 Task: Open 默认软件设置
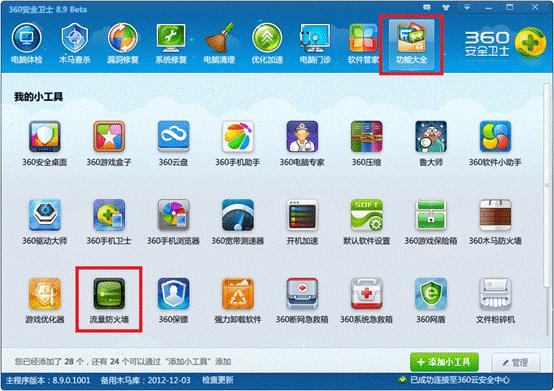click(366, 222)
